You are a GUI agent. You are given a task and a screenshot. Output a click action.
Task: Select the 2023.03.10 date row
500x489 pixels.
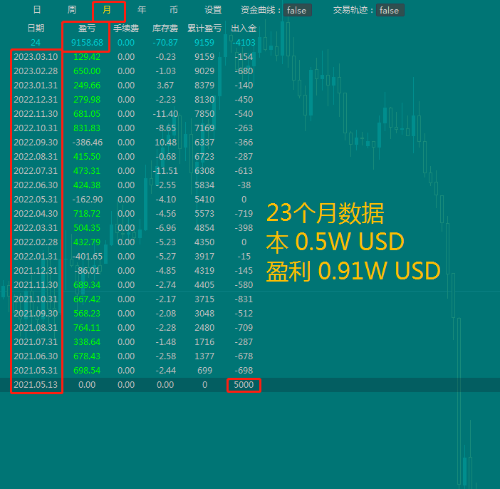pyautogui.click(x=36, y=57)
